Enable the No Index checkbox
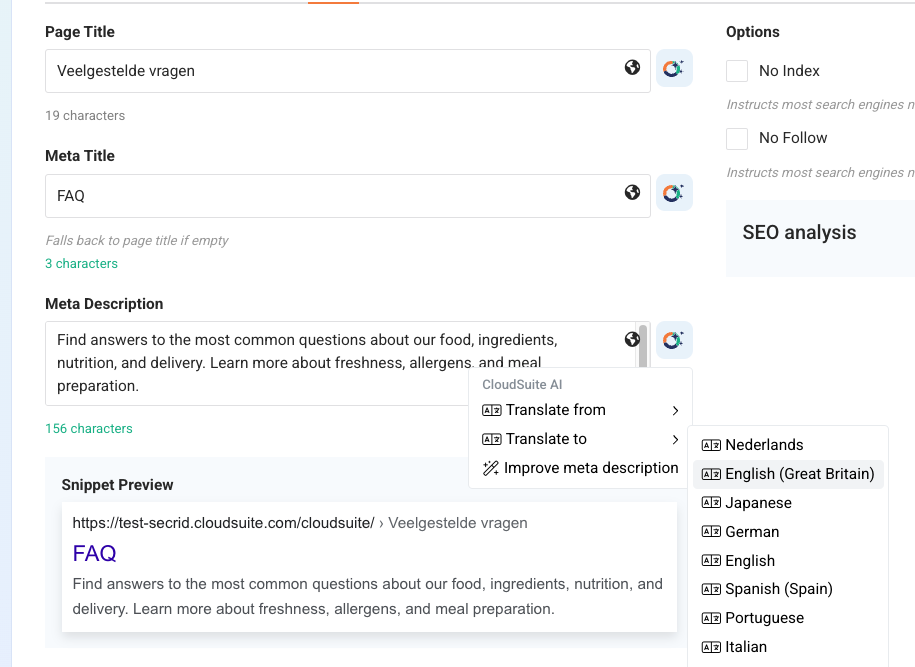Image resolution: width=915 pixels, height=667 pixels. coord(736,70)
